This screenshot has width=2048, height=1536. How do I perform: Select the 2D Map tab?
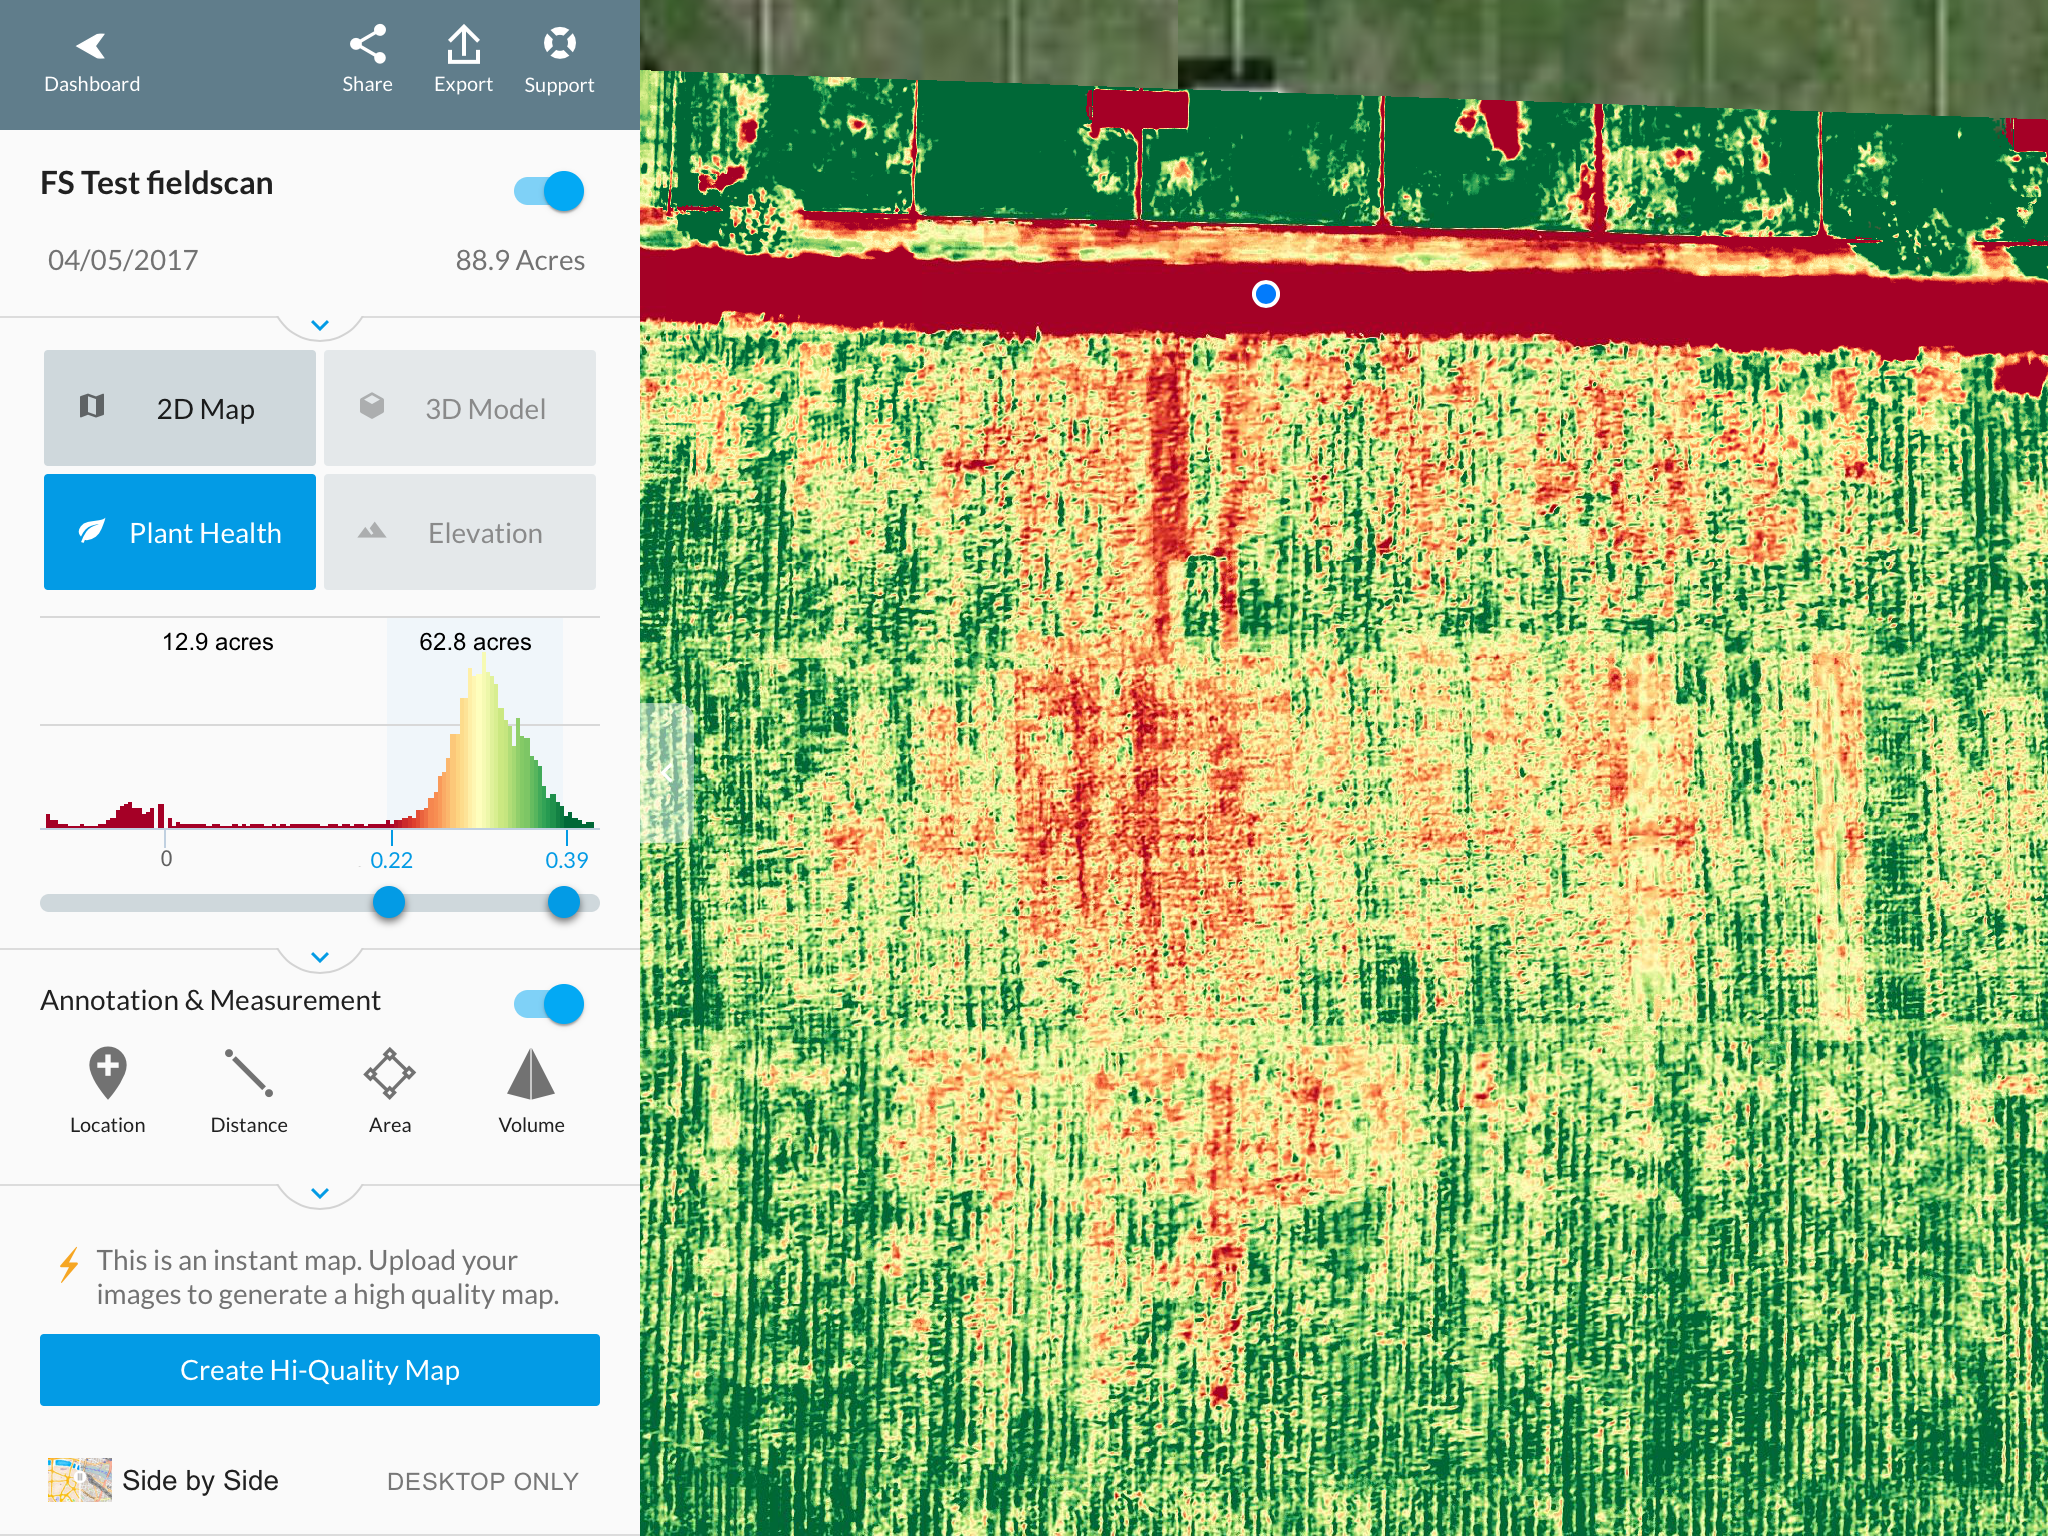[x=180, y=408]
